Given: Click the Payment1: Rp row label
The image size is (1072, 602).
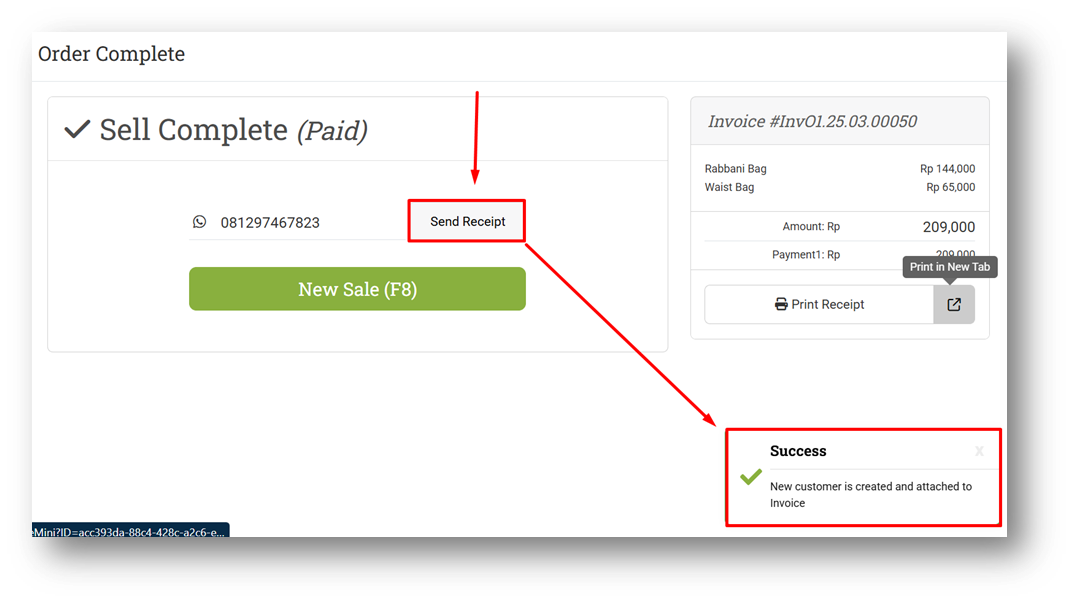Looking at the screenshot, I should tap(806, 255).
